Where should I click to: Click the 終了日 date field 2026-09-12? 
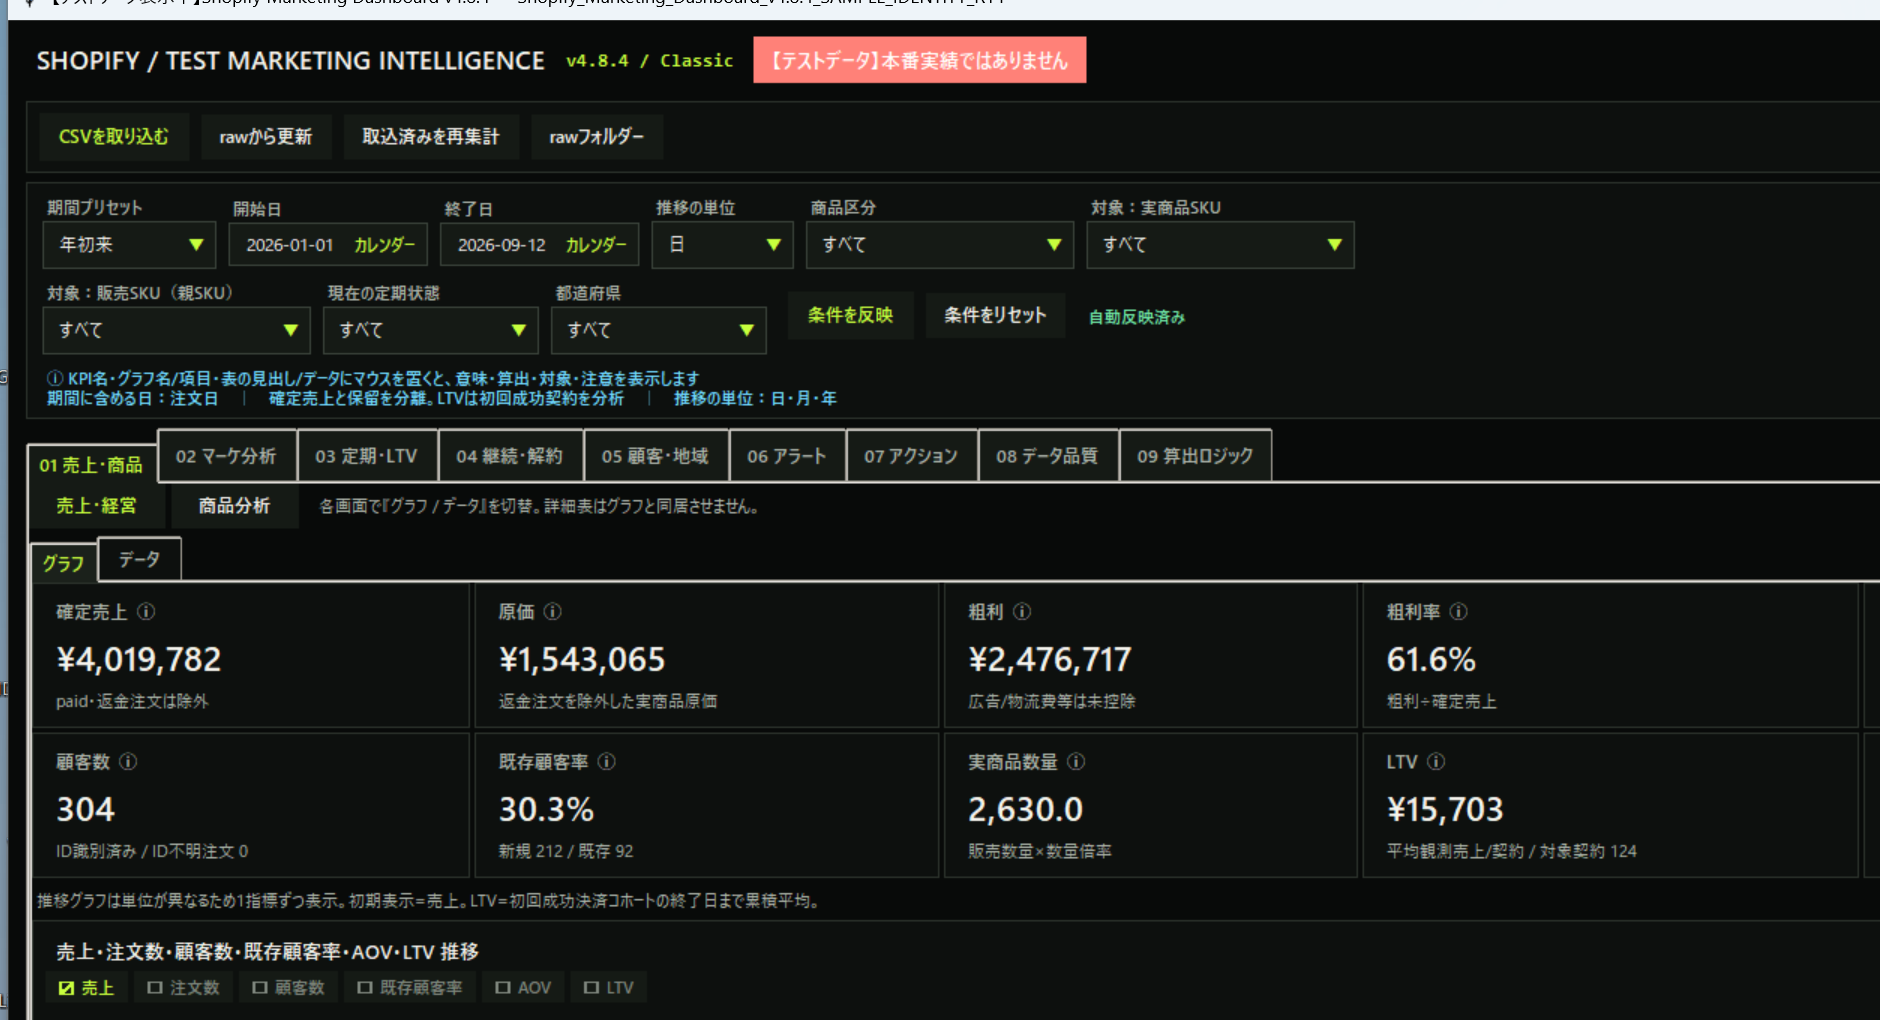502,245
